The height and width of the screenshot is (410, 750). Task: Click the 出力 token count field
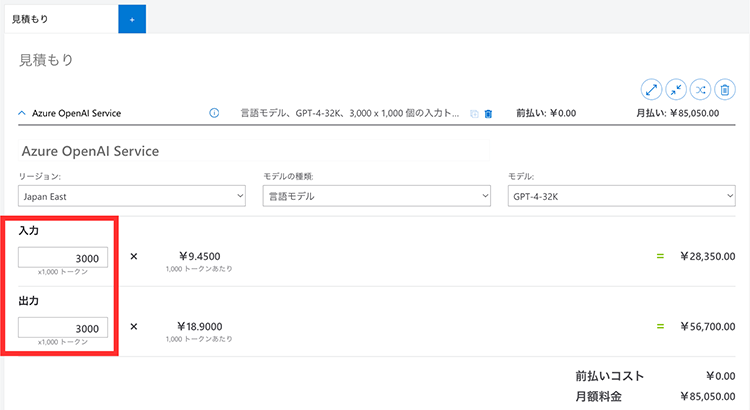tap(63, 328)
